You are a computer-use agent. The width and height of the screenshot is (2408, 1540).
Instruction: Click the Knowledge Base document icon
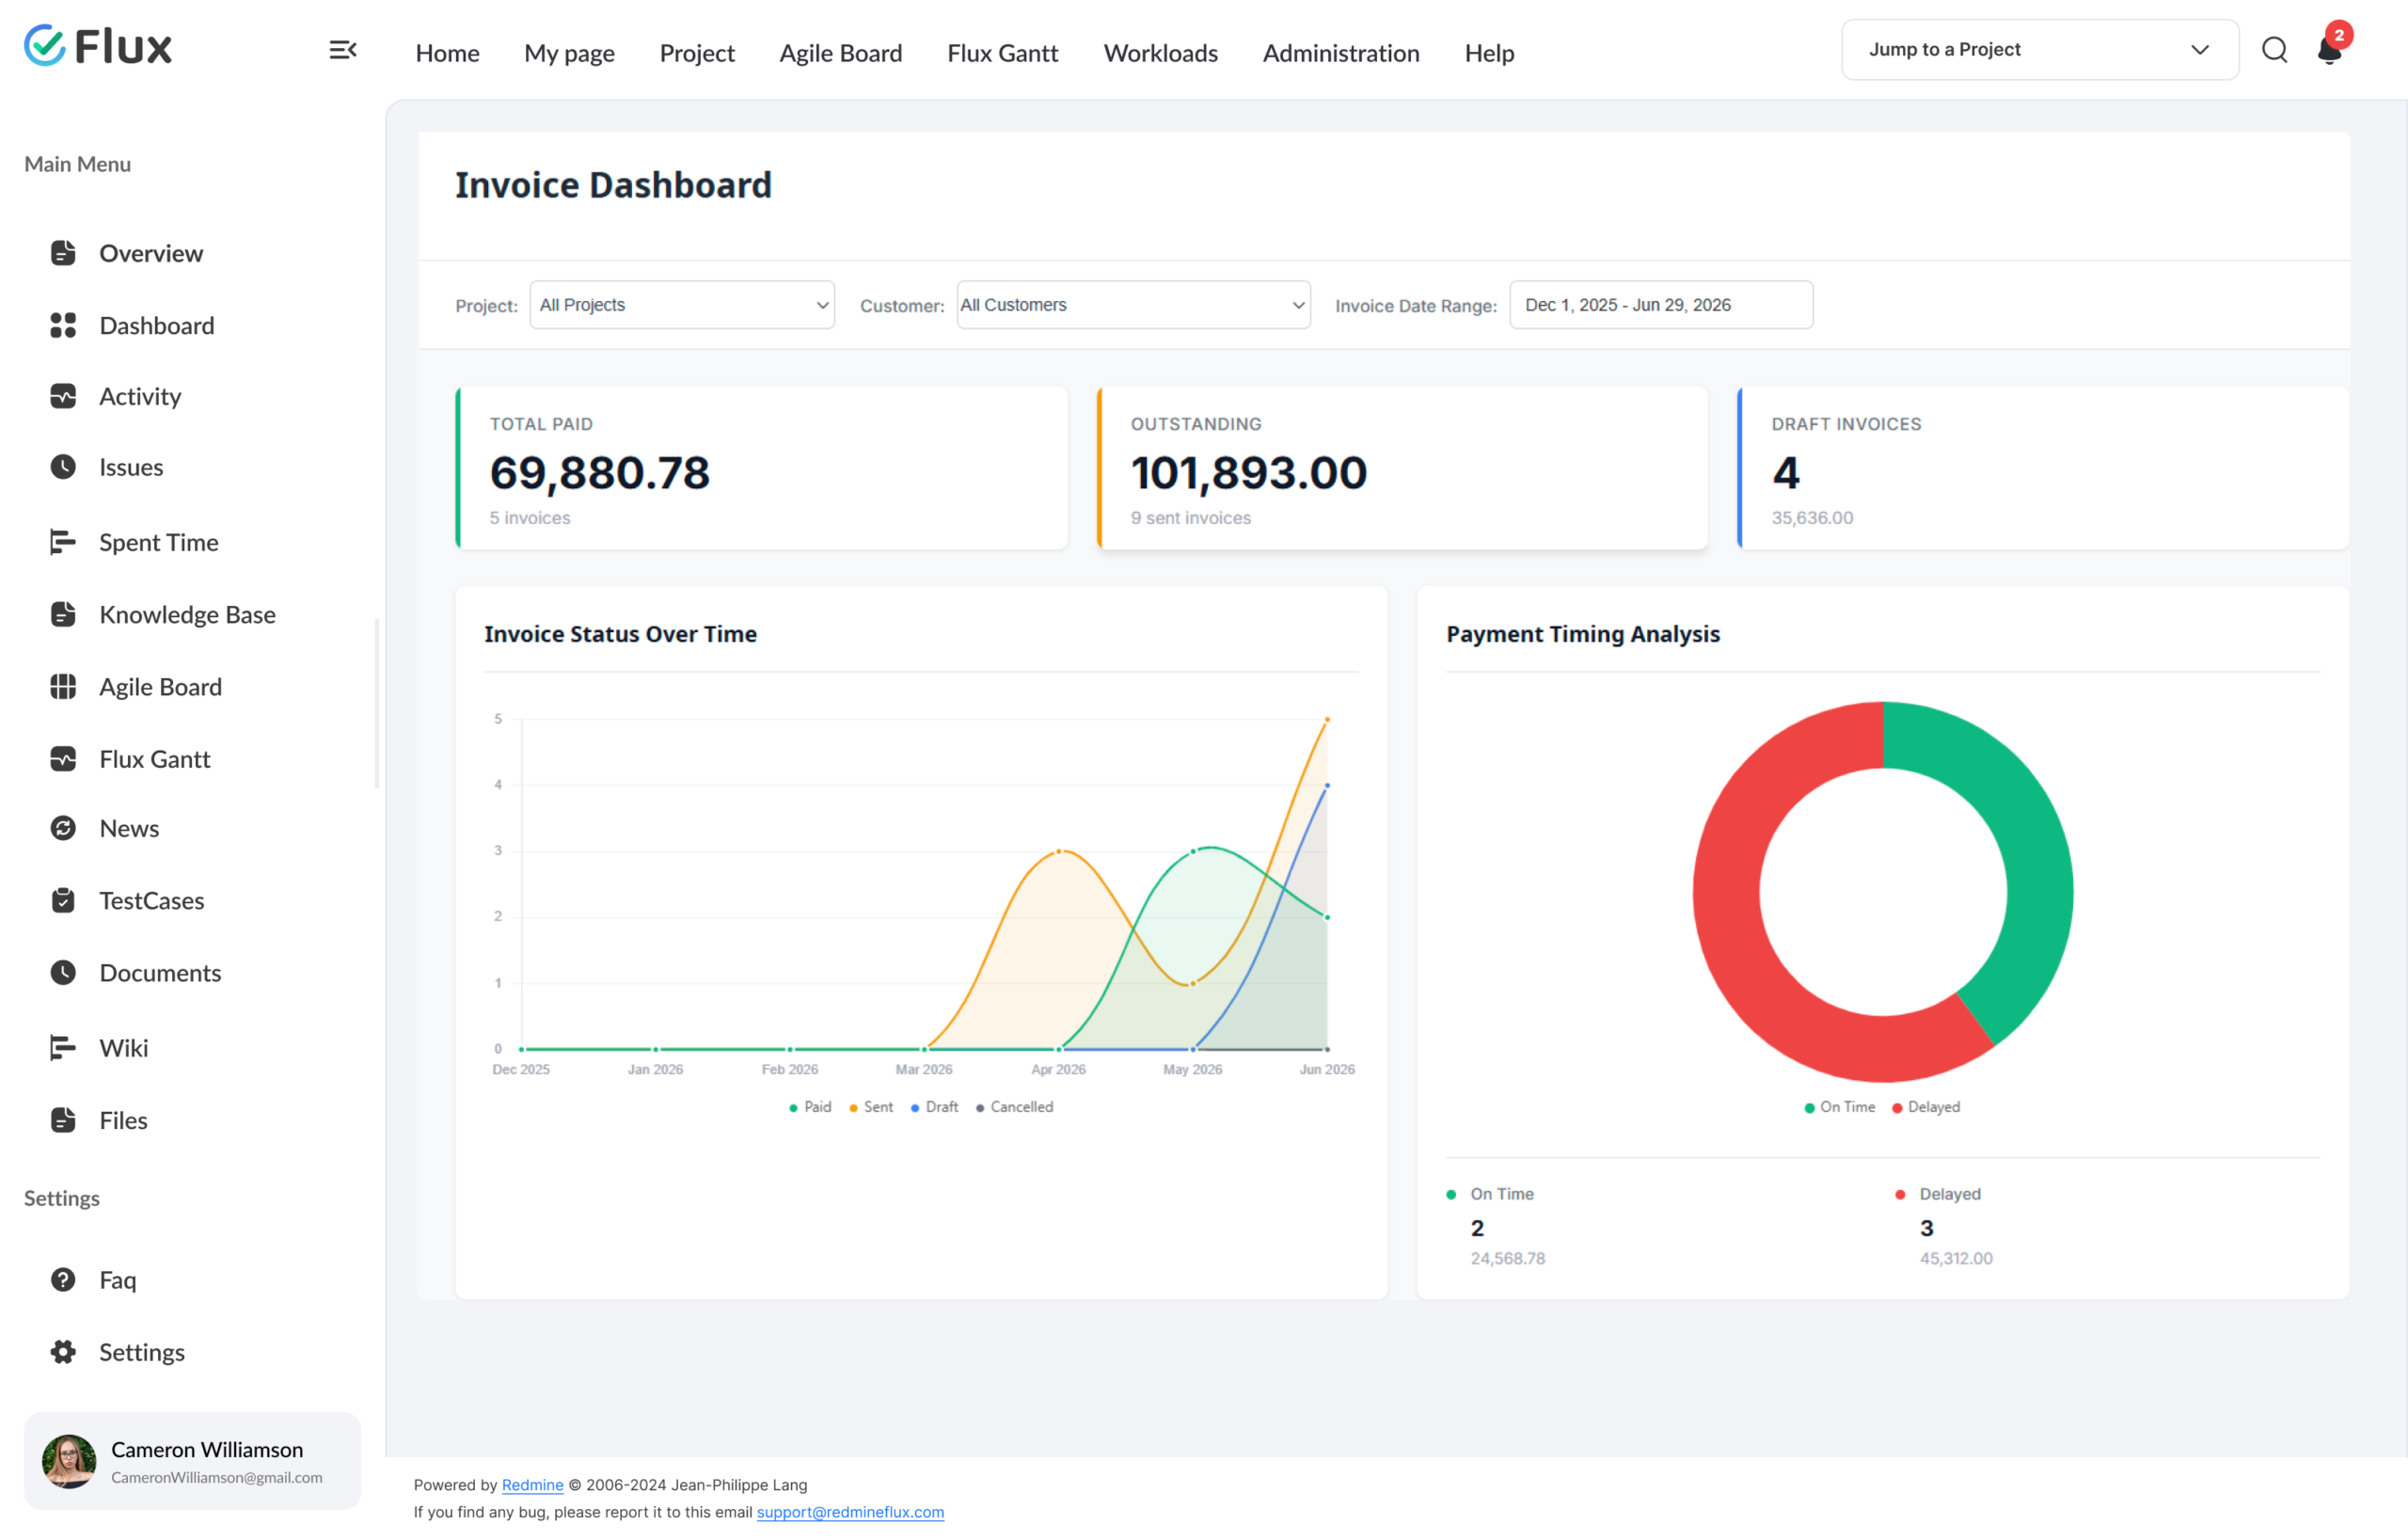tap(63, 614)
